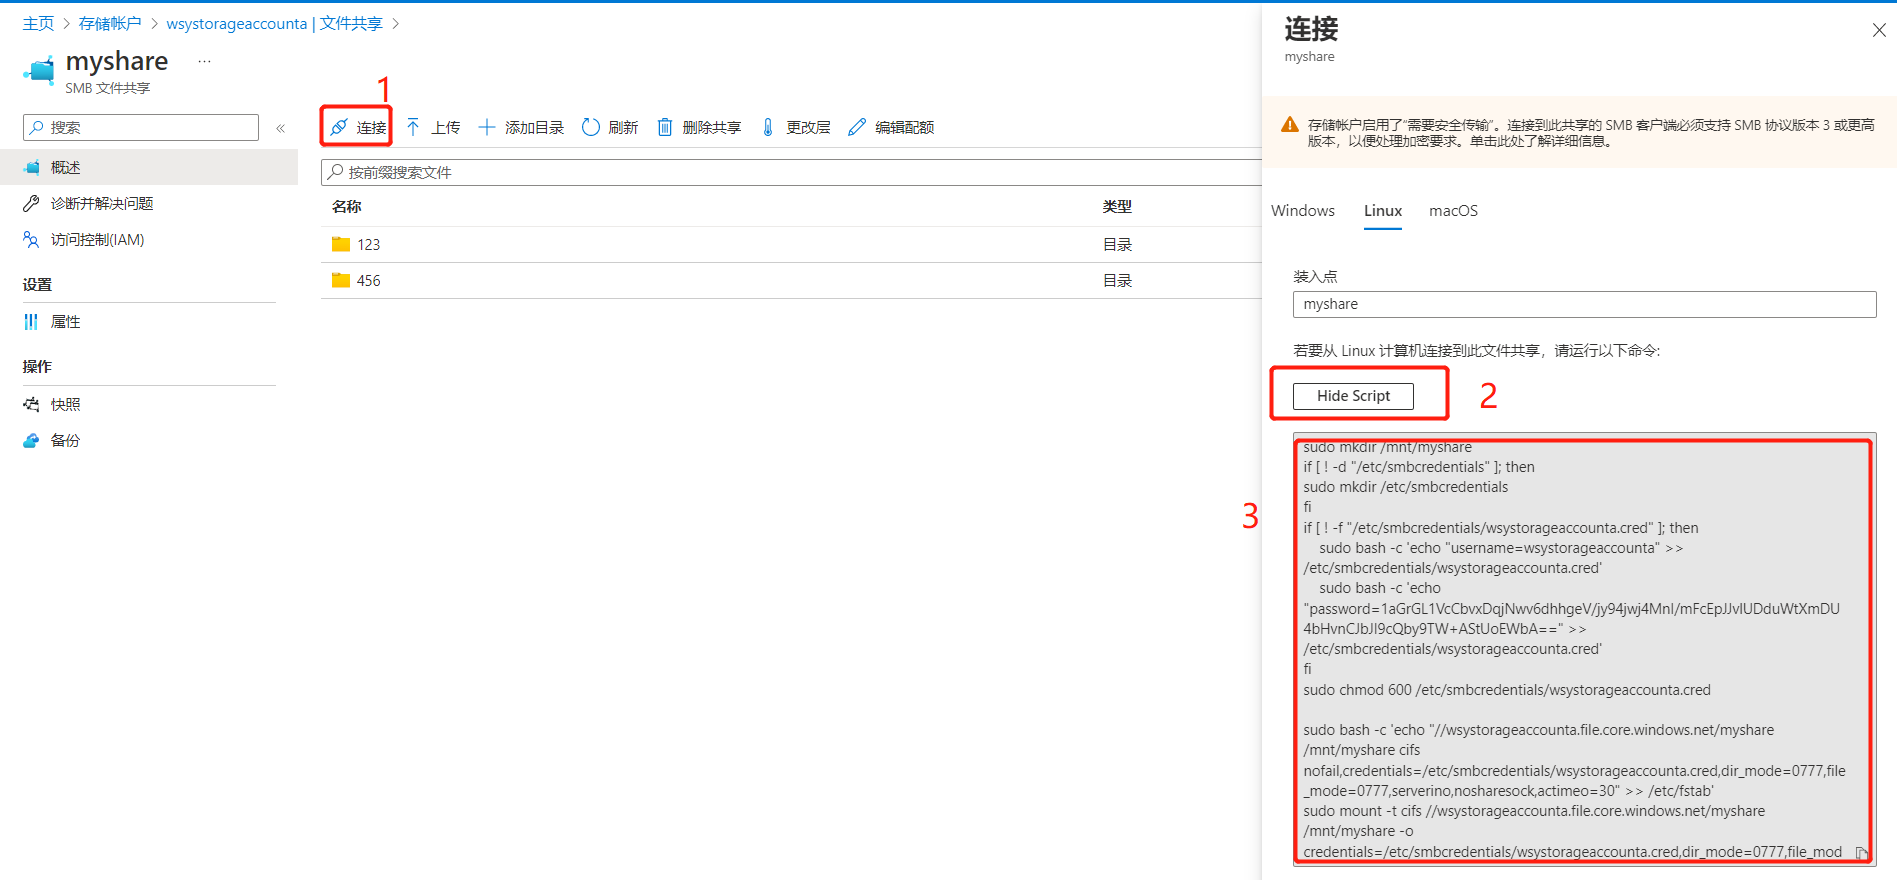Click the cloud icon beside 备份

31,440
